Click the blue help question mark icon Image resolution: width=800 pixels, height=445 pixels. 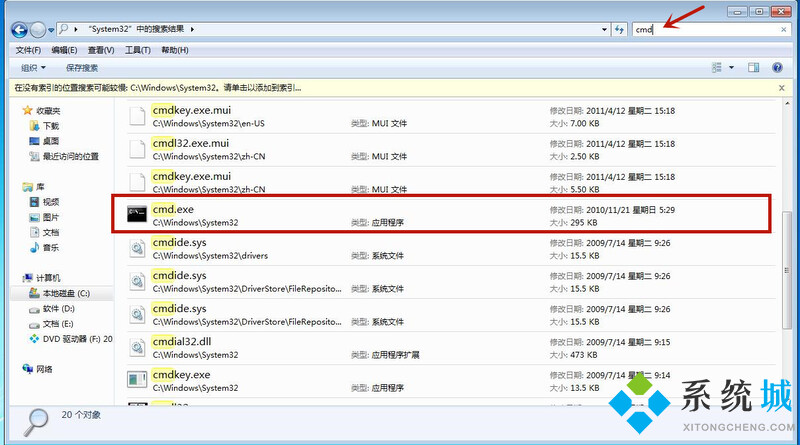[778, 67]
